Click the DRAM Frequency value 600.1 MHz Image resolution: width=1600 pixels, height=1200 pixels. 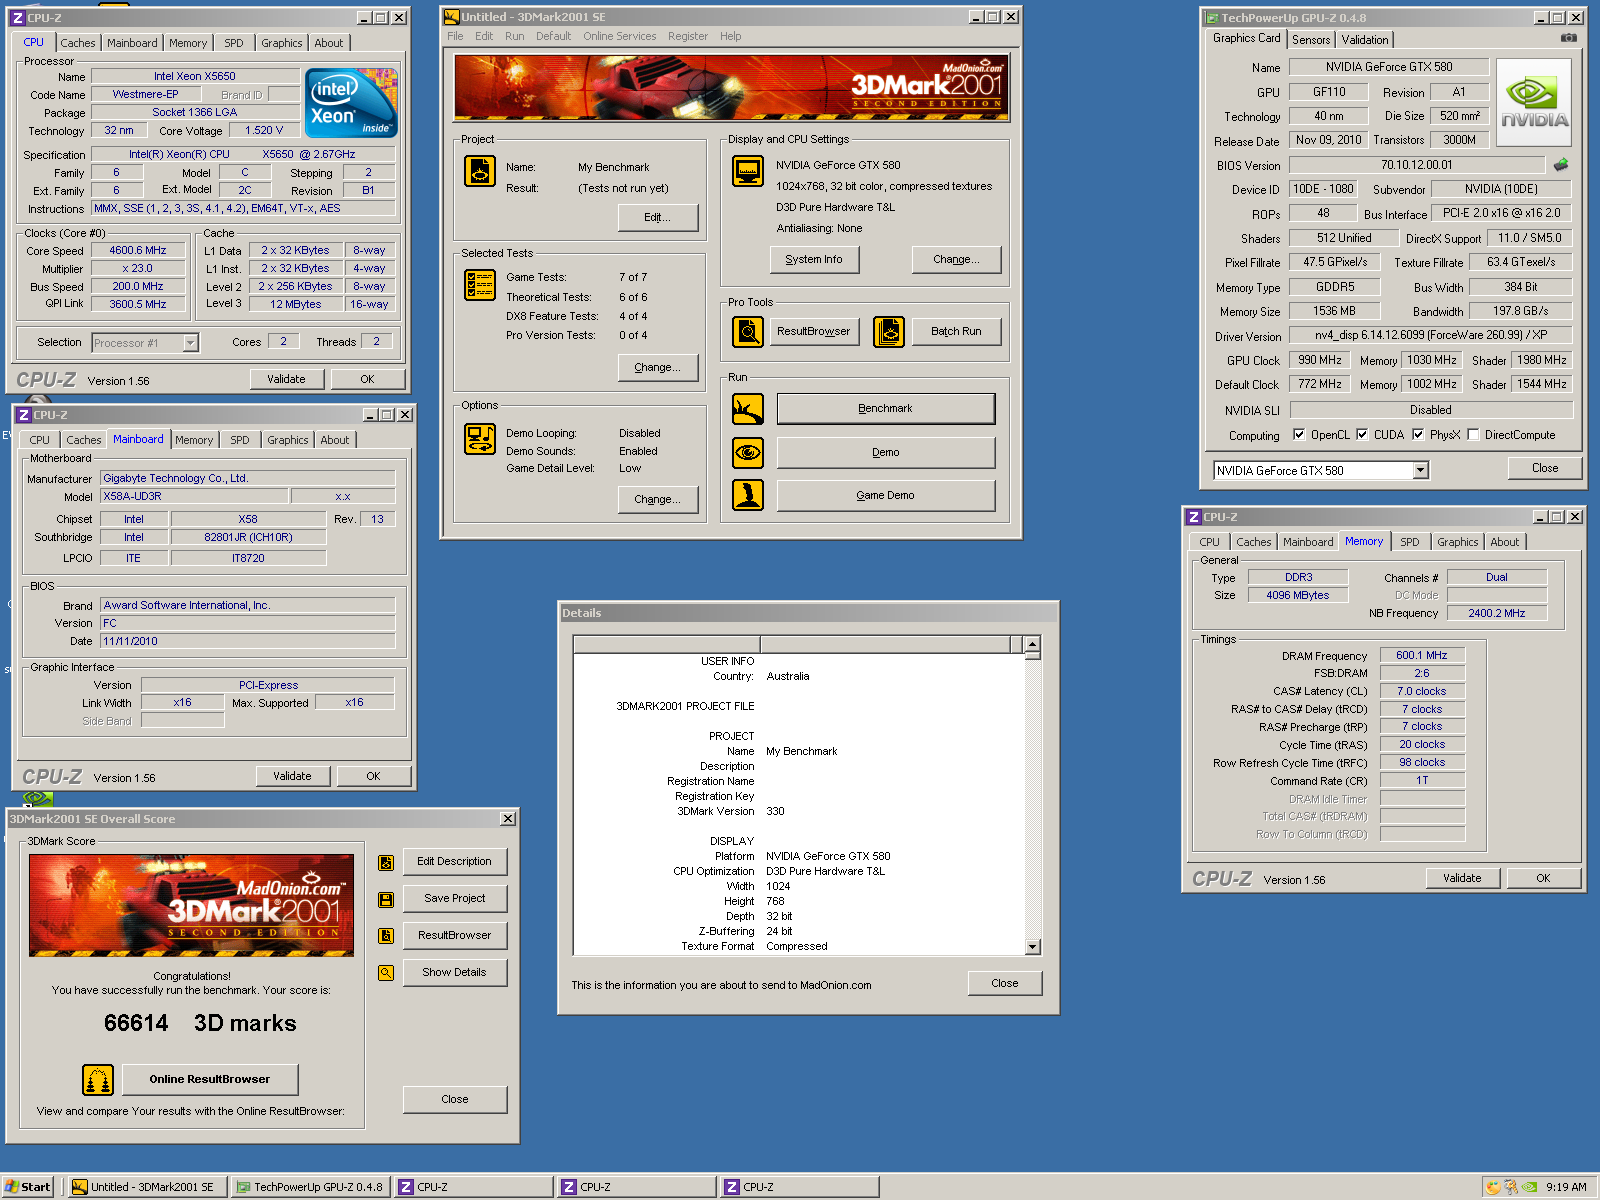(x=1422, y=656)
